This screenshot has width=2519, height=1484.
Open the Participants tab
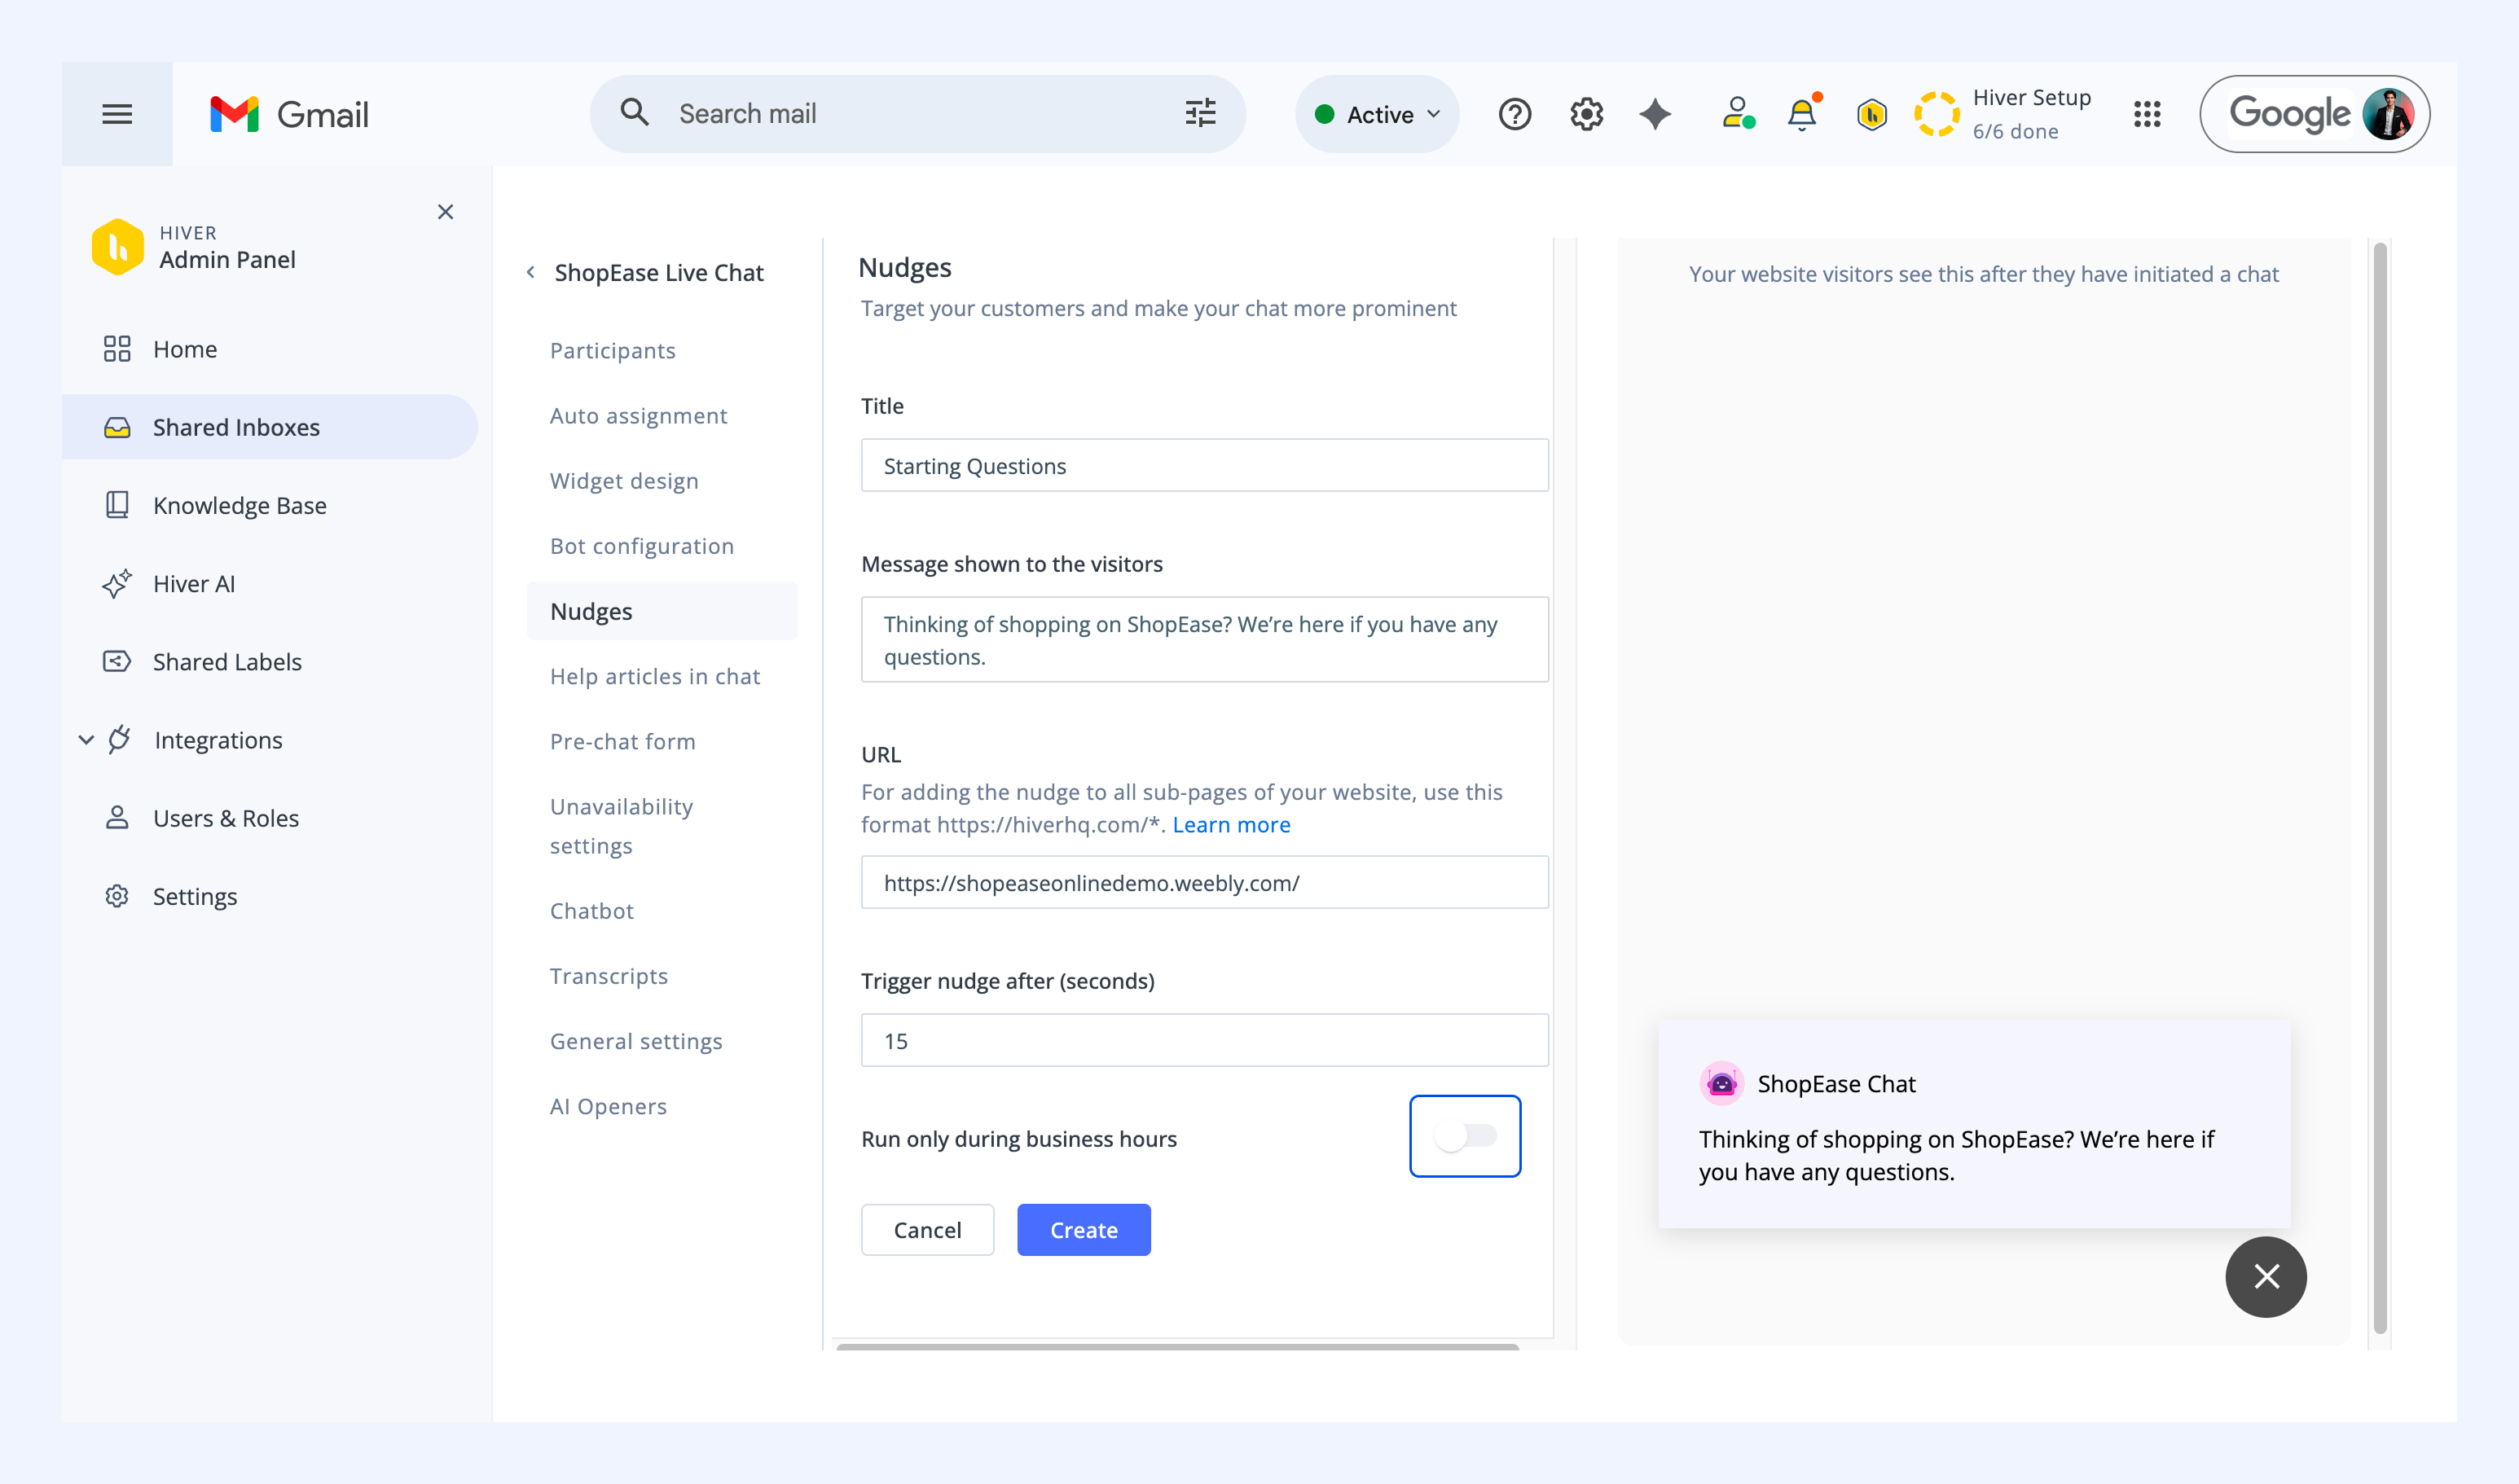(x=613, y=350)
